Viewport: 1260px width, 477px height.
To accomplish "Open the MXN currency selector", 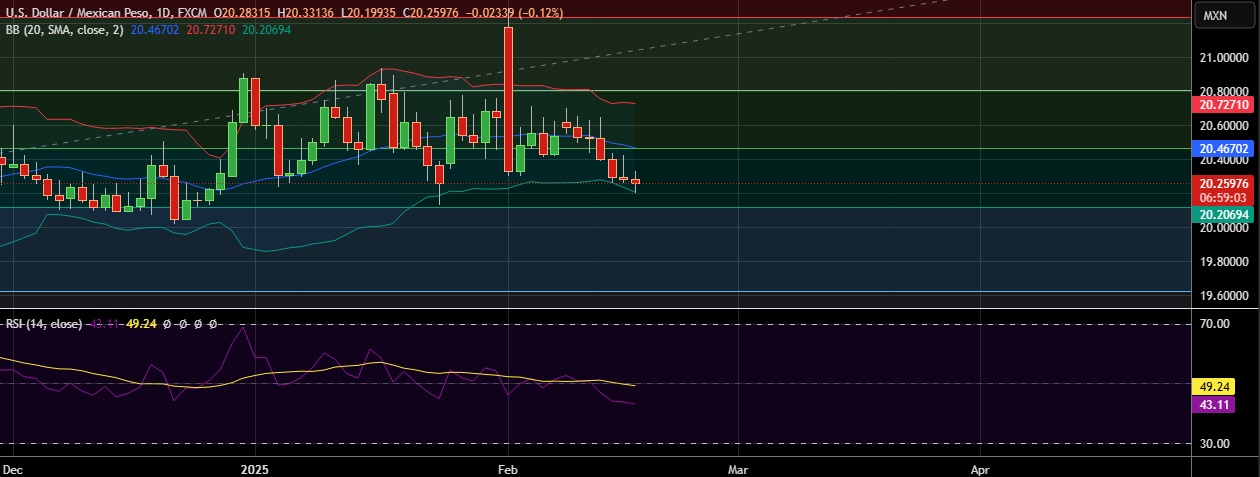I will coord(1227,15).
